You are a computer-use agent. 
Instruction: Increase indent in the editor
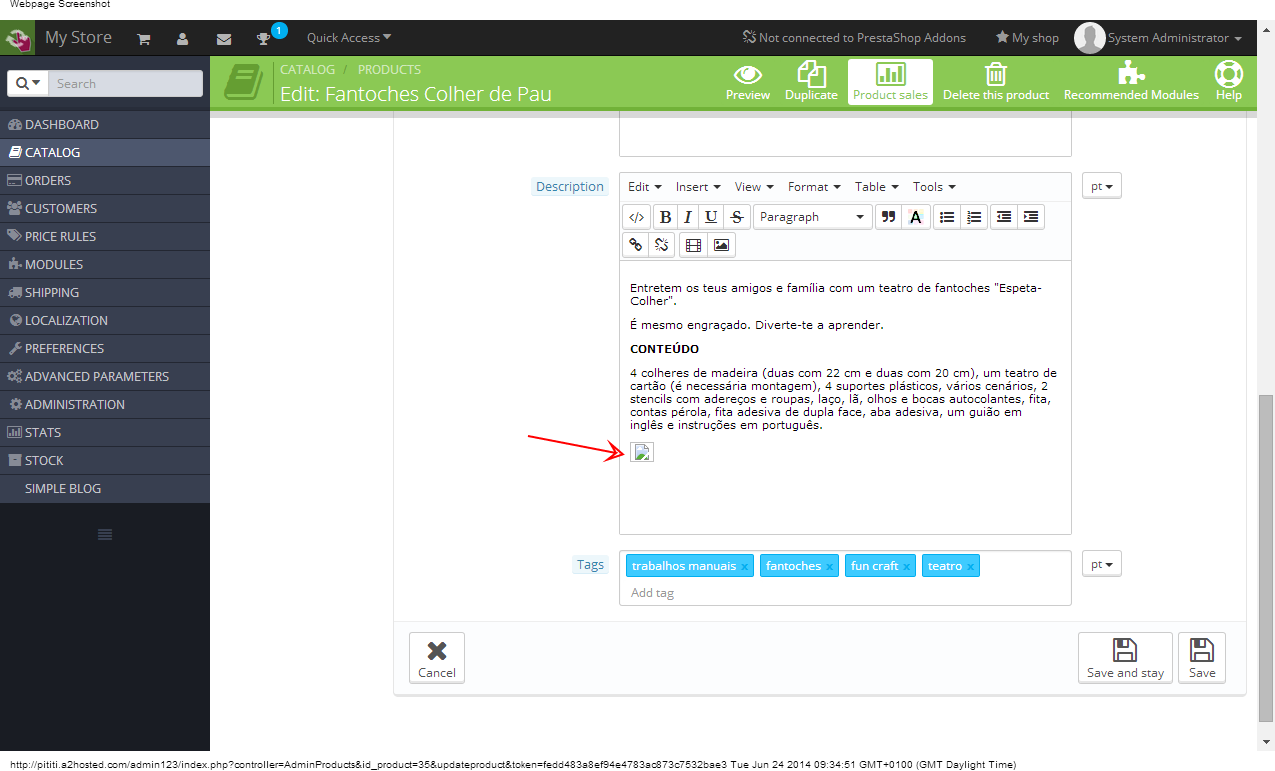[1031, 217]
